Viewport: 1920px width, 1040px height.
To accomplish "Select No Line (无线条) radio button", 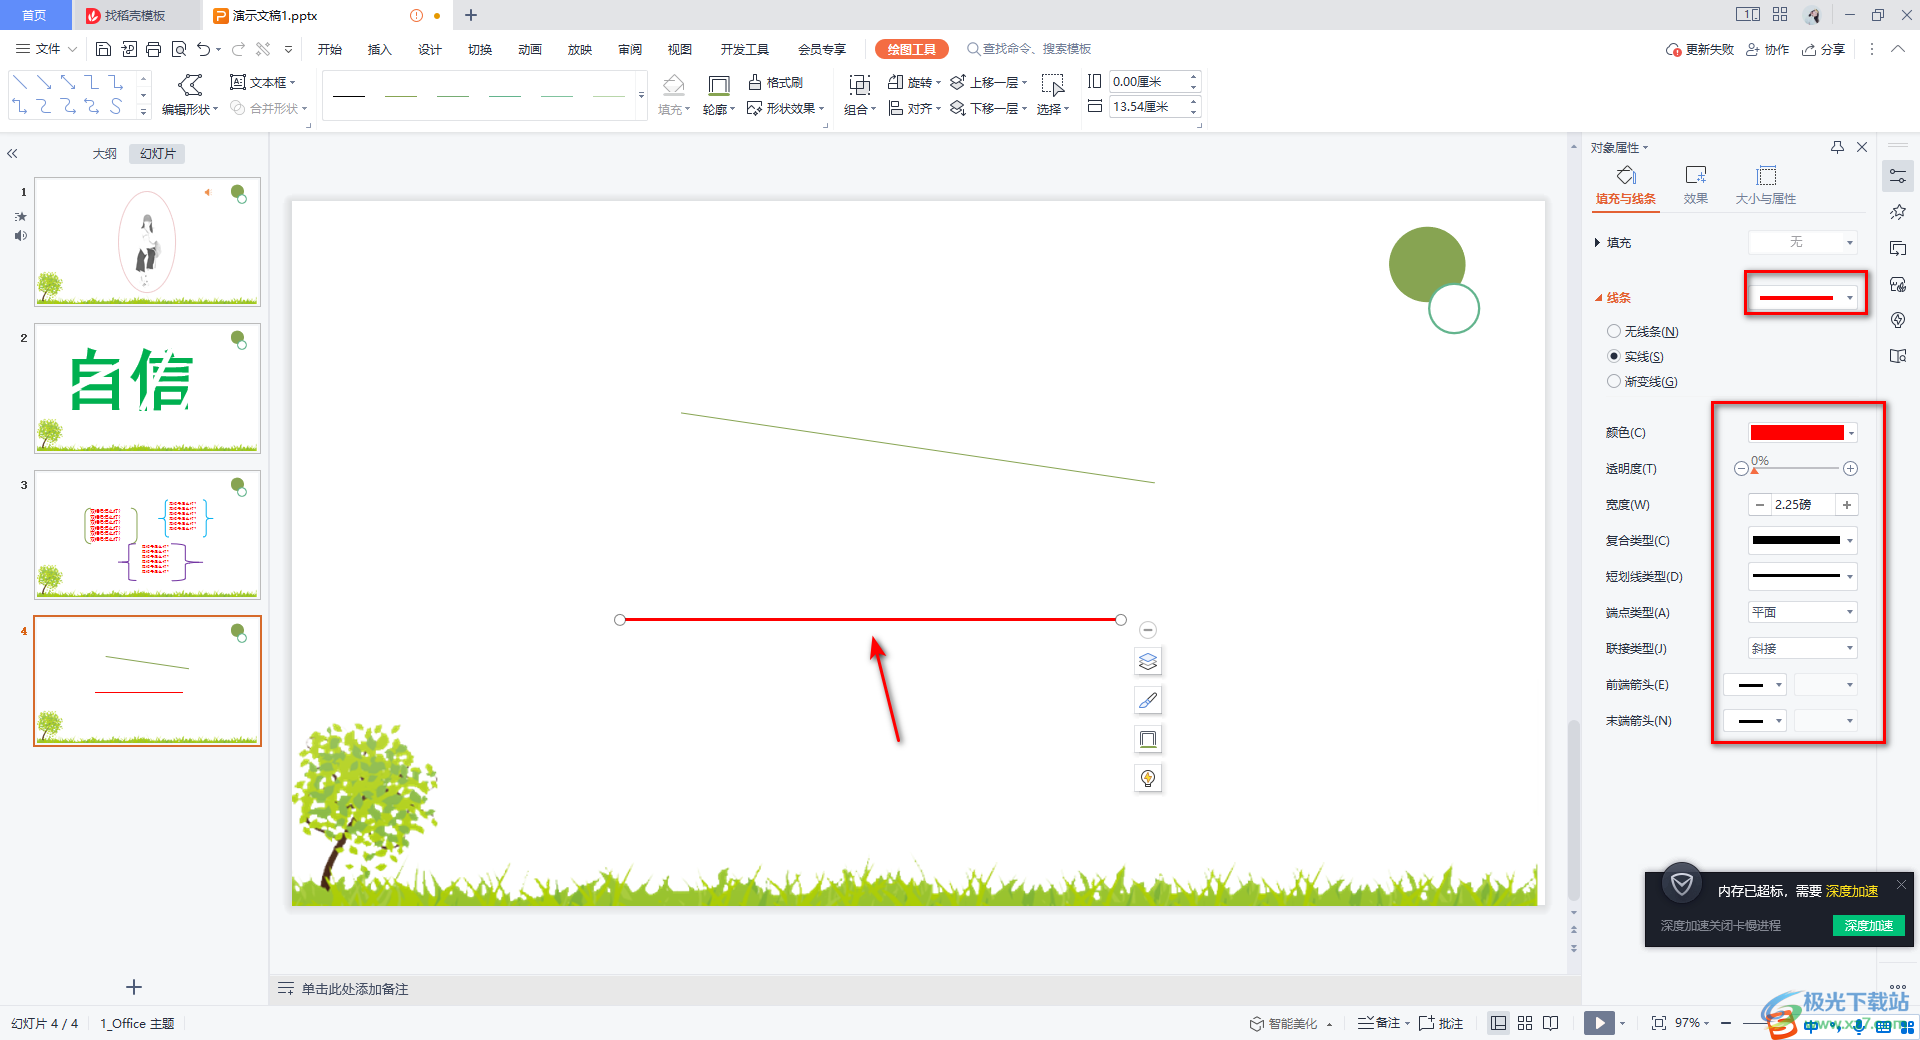I will click(1613, 331).
